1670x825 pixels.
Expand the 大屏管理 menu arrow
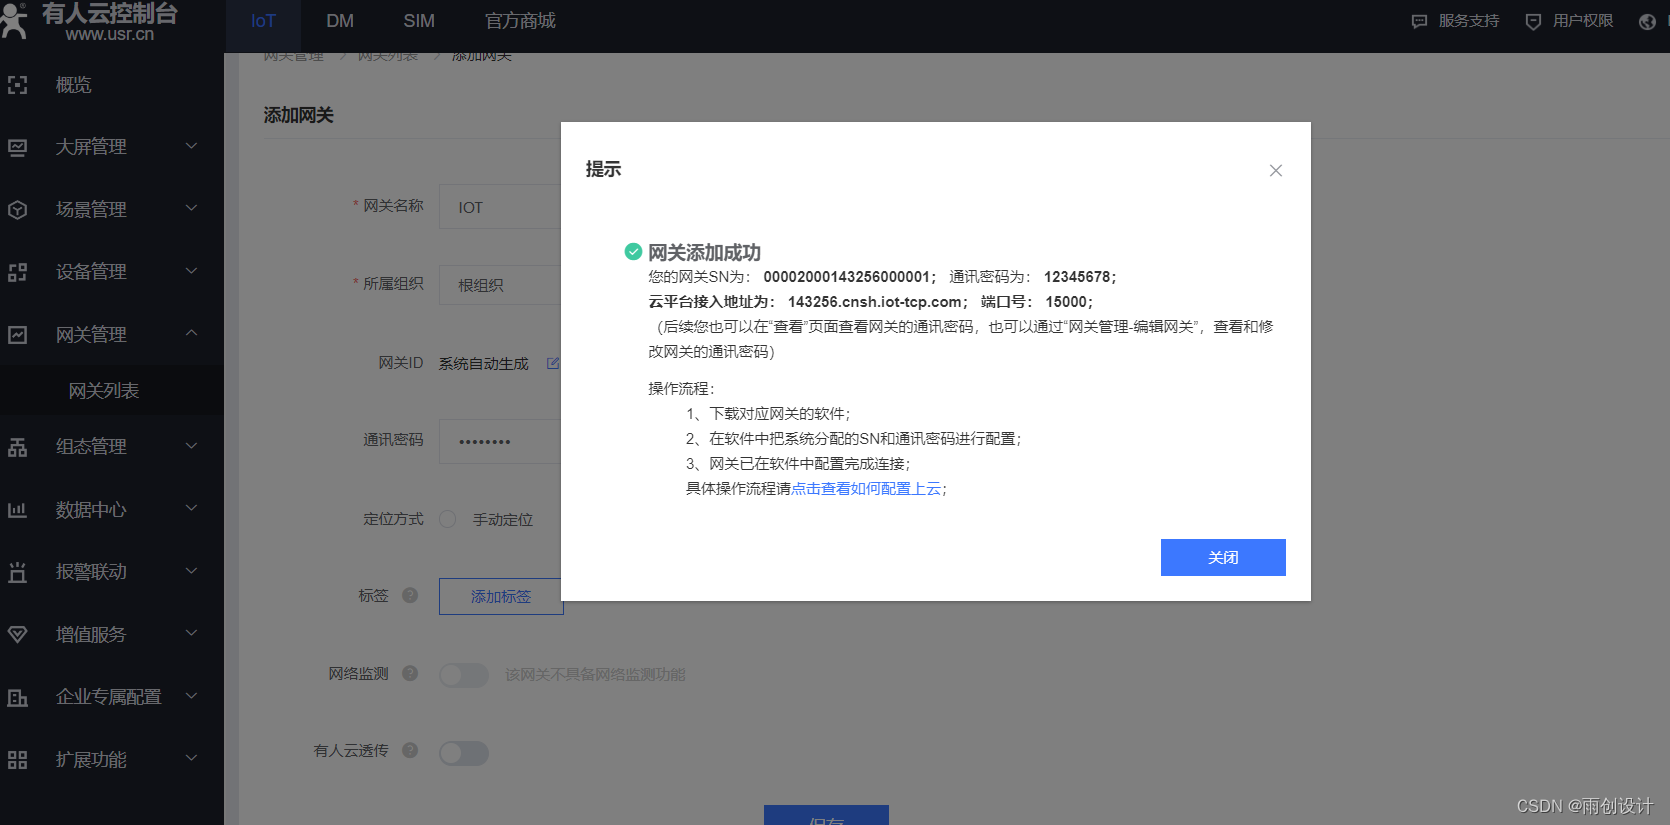coord(192,146)
